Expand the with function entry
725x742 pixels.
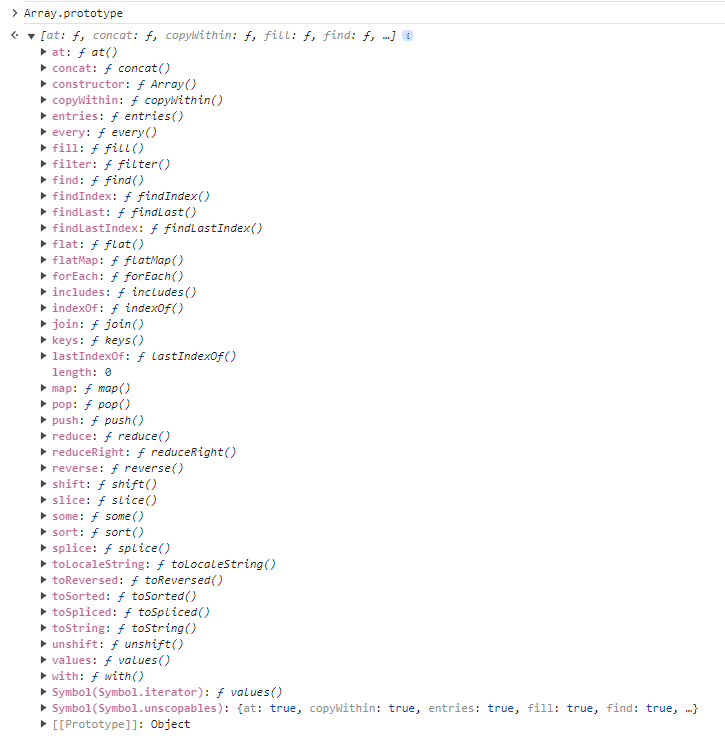tap(44, 676)
